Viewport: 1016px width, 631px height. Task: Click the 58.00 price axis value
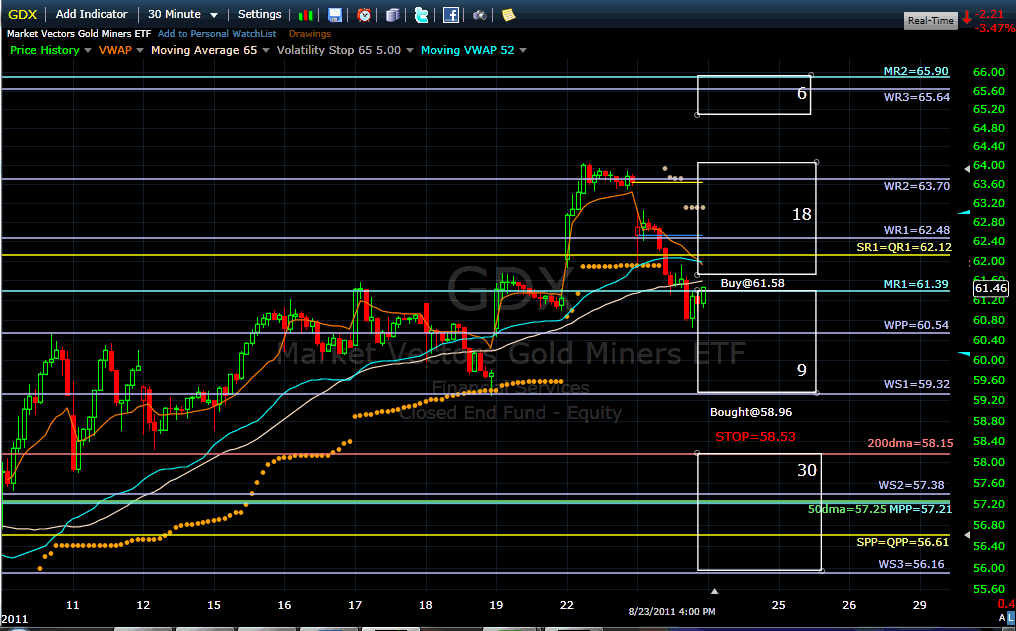(x=989, y=462)
